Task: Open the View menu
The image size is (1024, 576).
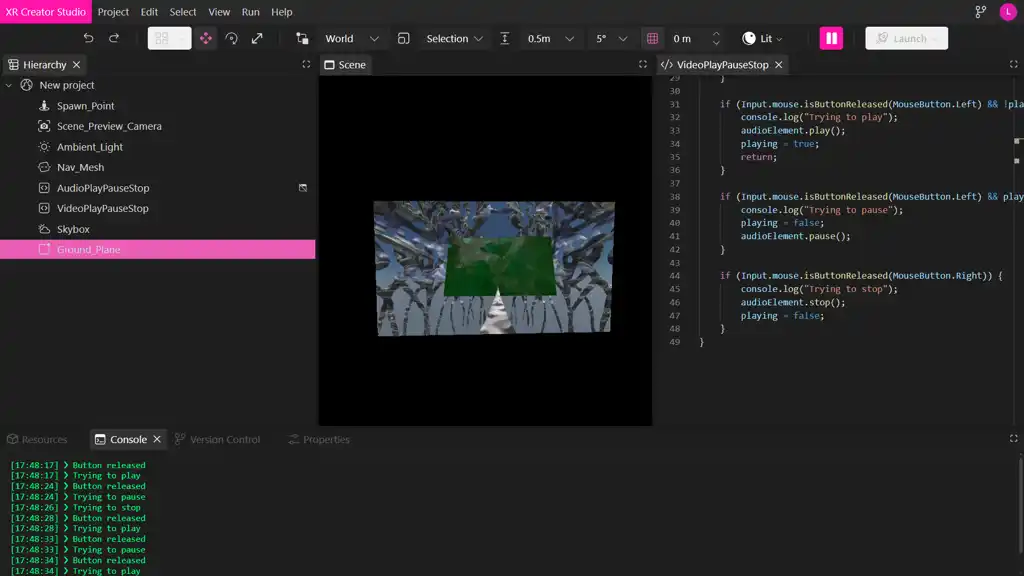Action: click(219, 12)
